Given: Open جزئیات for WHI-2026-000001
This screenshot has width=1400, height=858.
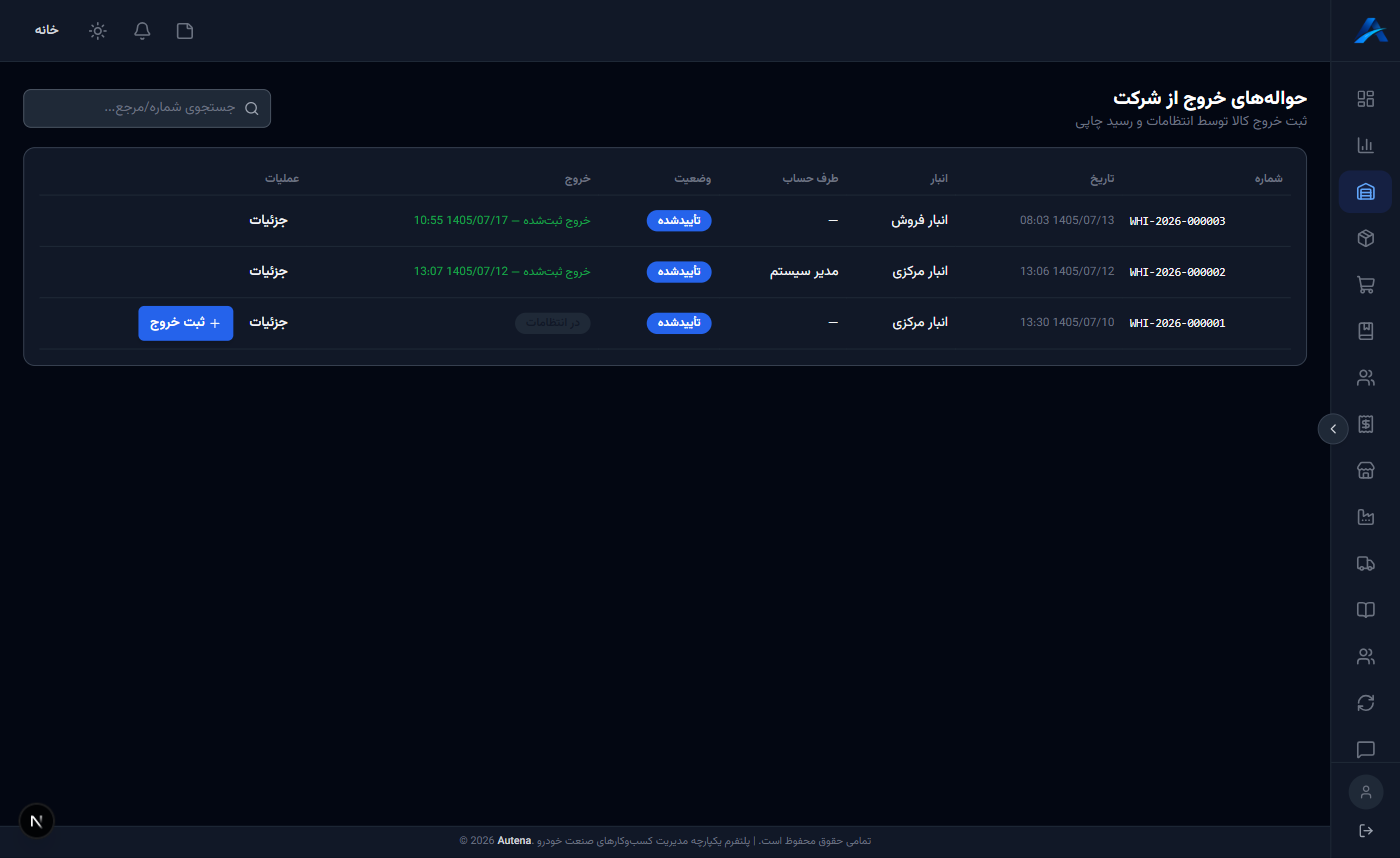Looking at the screenshot, I should click(x=268, y=322).
